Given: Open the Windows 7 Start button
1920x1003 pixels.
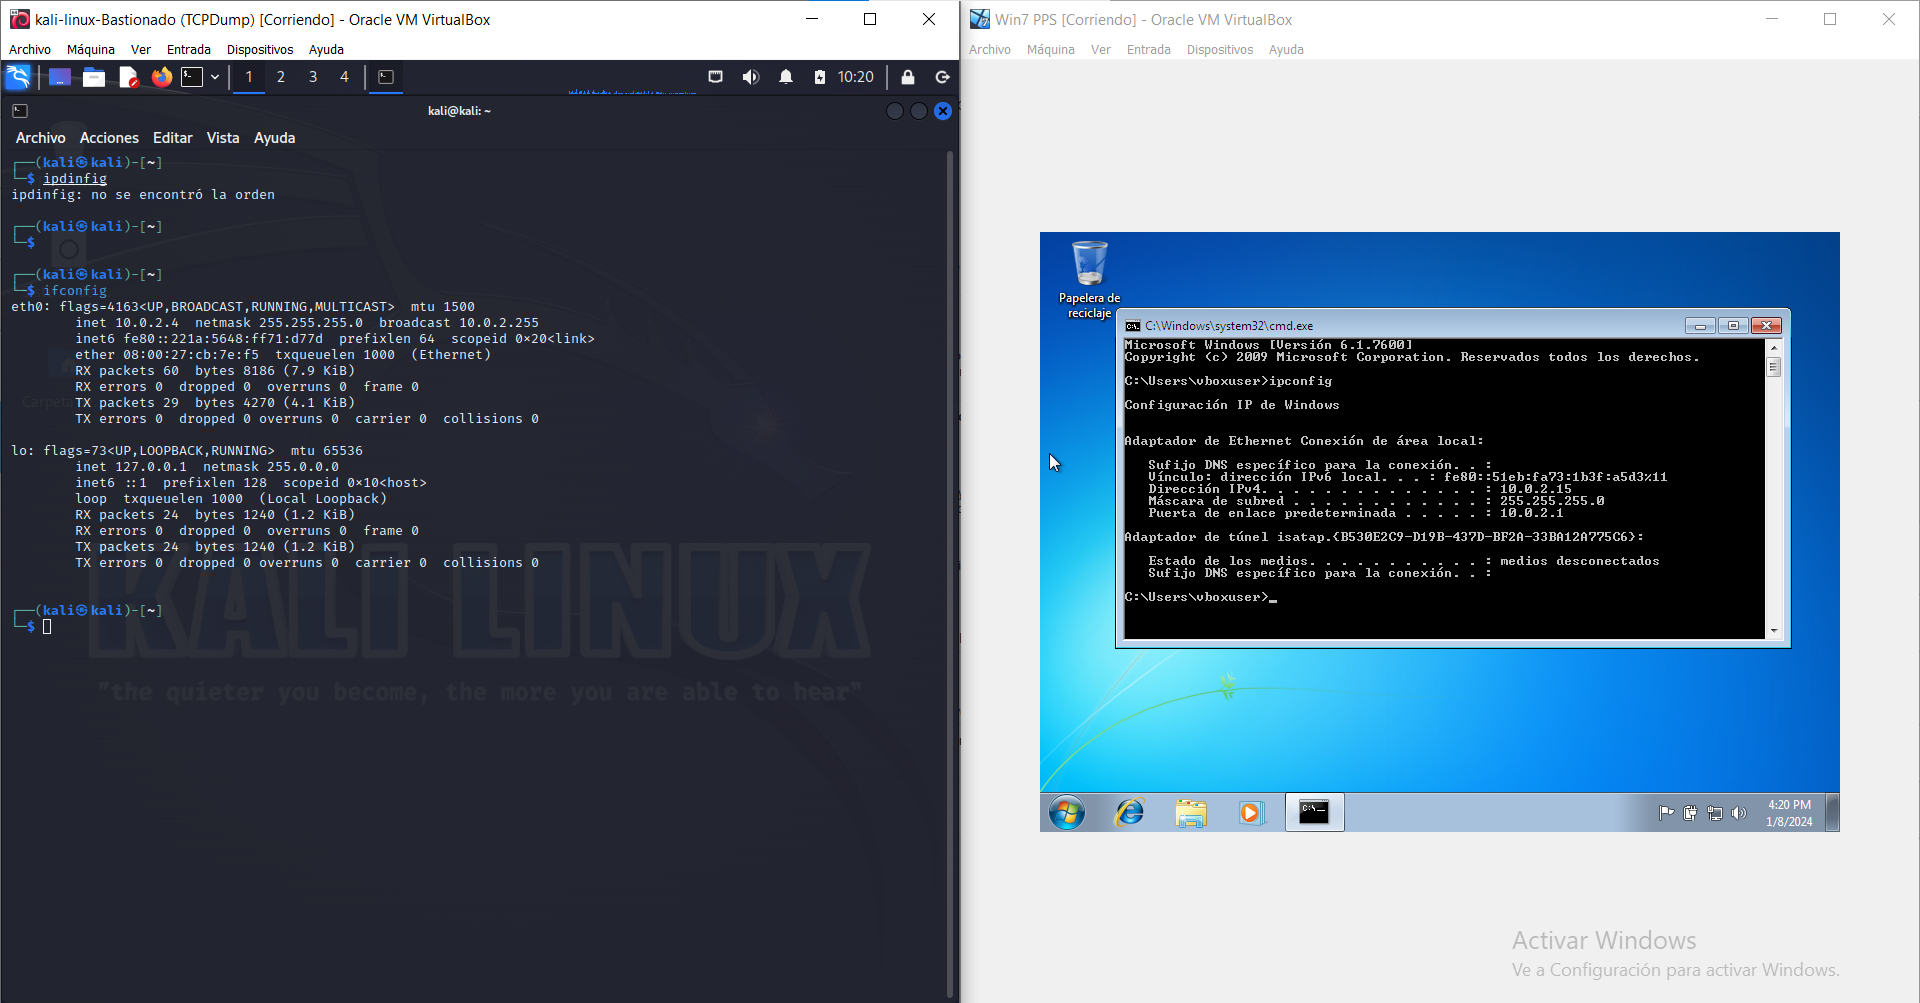Looking at the screenshot, I should tap(1067, 813).
